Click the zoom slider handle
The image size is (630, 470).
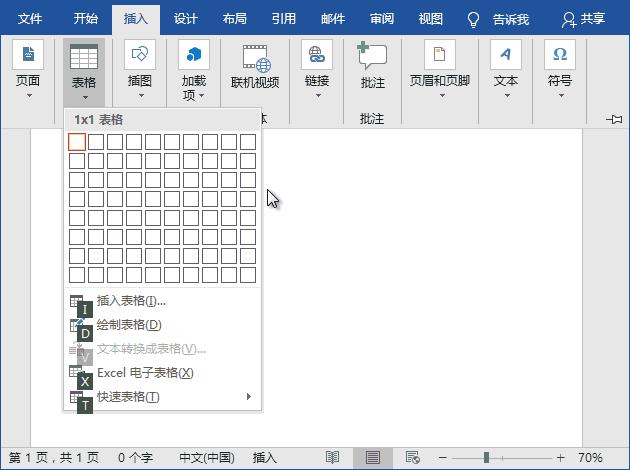click(x=487, y=458)
